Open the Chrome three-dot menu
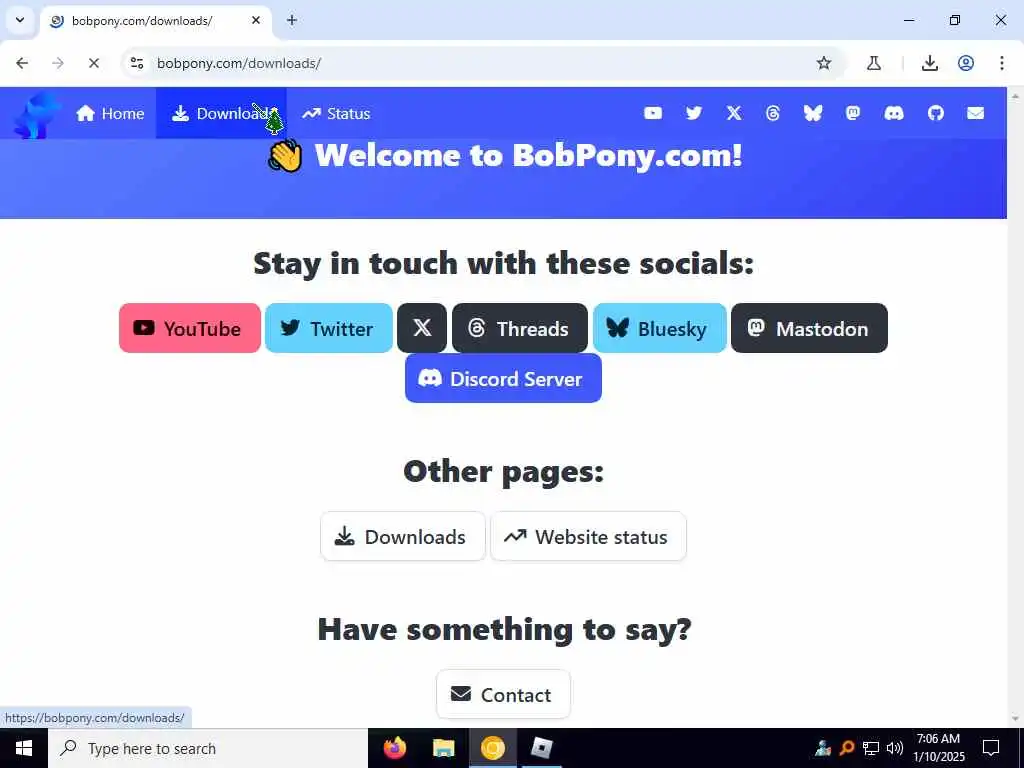Screen dimensions: 1024x768 [1001, 63]
